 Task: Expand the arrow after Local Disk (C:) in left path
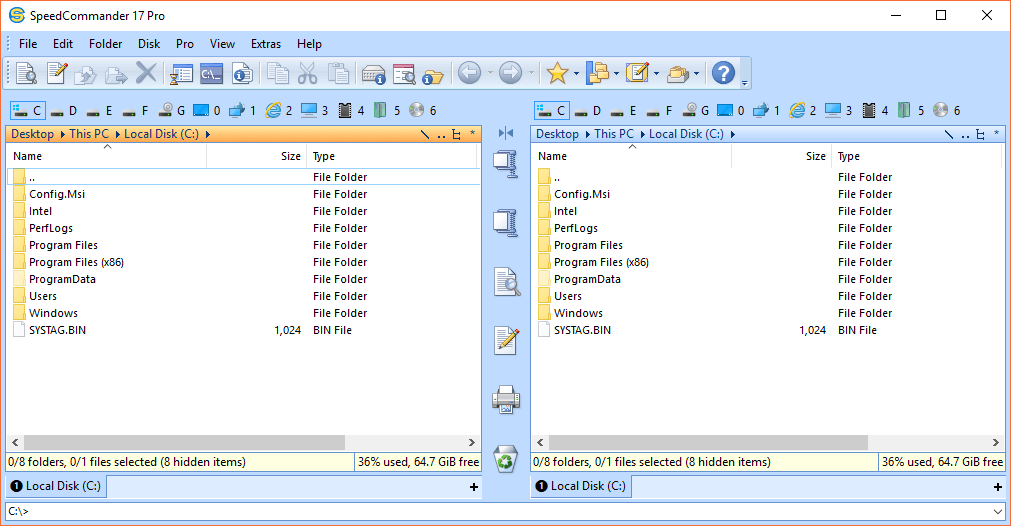tap(208, 134)
